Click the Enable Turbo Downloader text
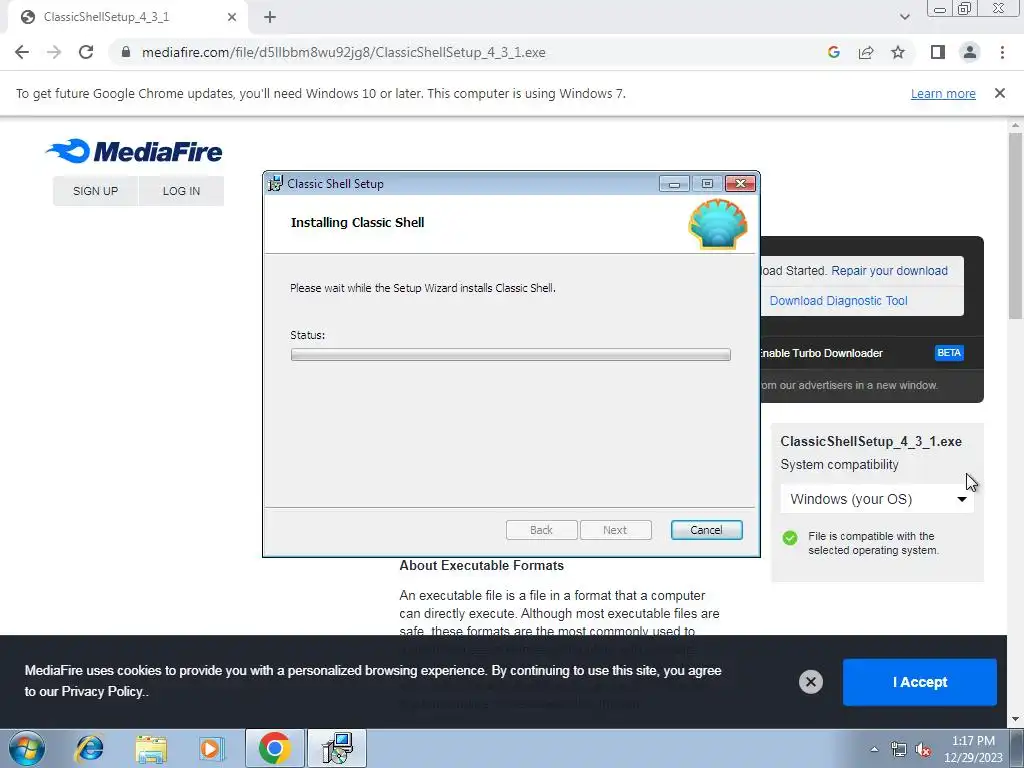 click(x=821, y=353)
